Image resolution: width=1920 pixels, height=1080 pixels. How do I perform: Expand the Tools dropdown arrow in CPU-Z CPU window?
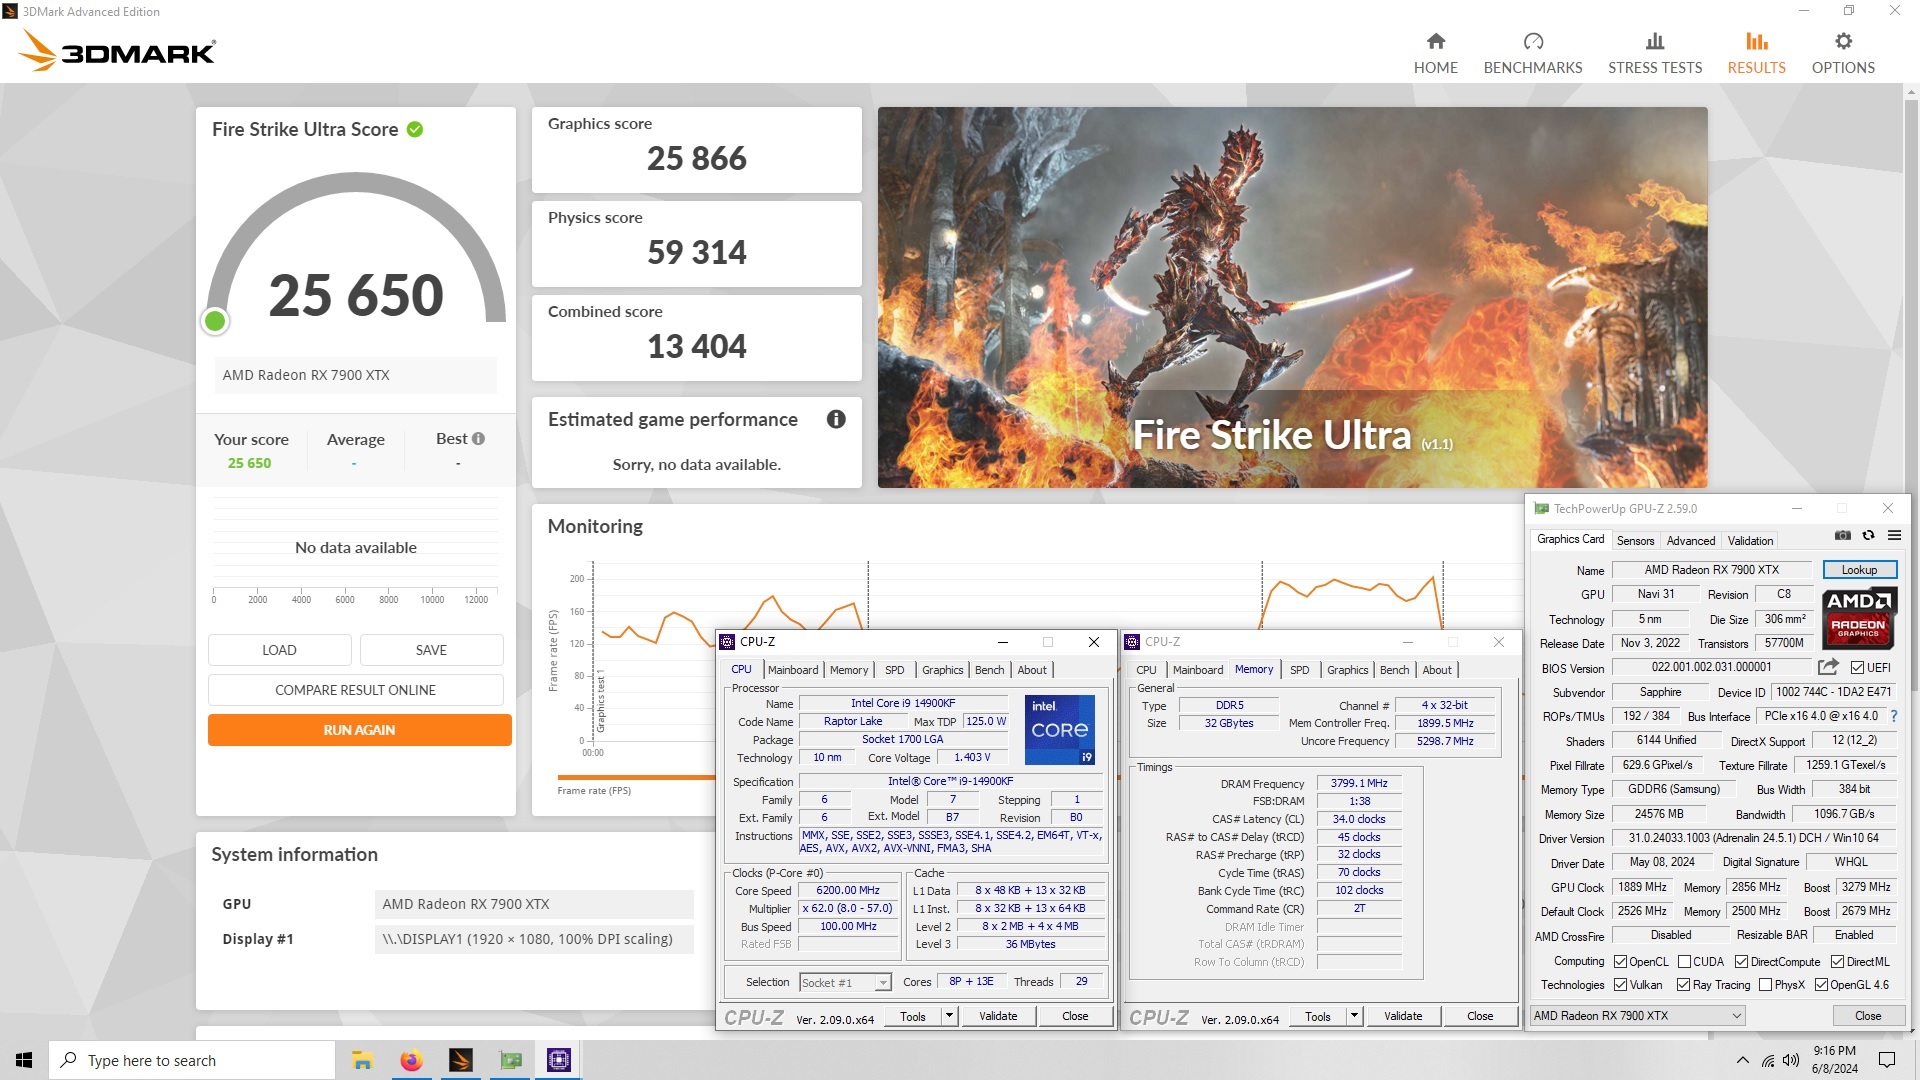click(x=949, y=1016)
